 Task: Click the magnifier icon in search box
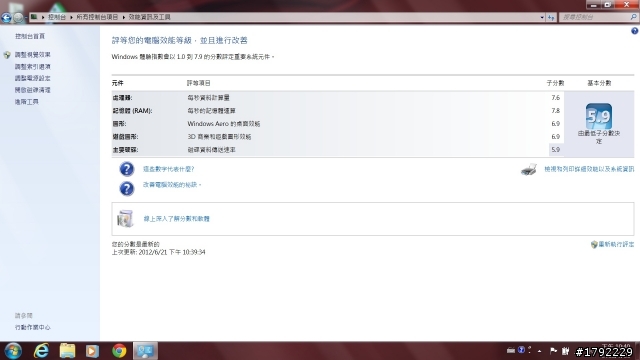pos(633,17)
